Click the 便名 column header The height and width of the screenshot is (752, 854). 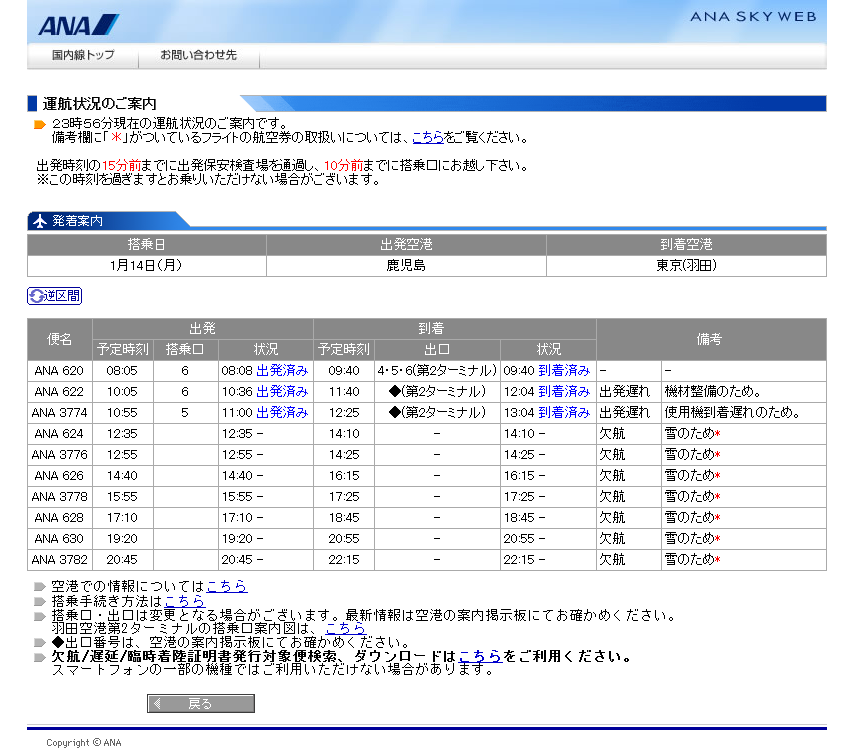(59, 339)
